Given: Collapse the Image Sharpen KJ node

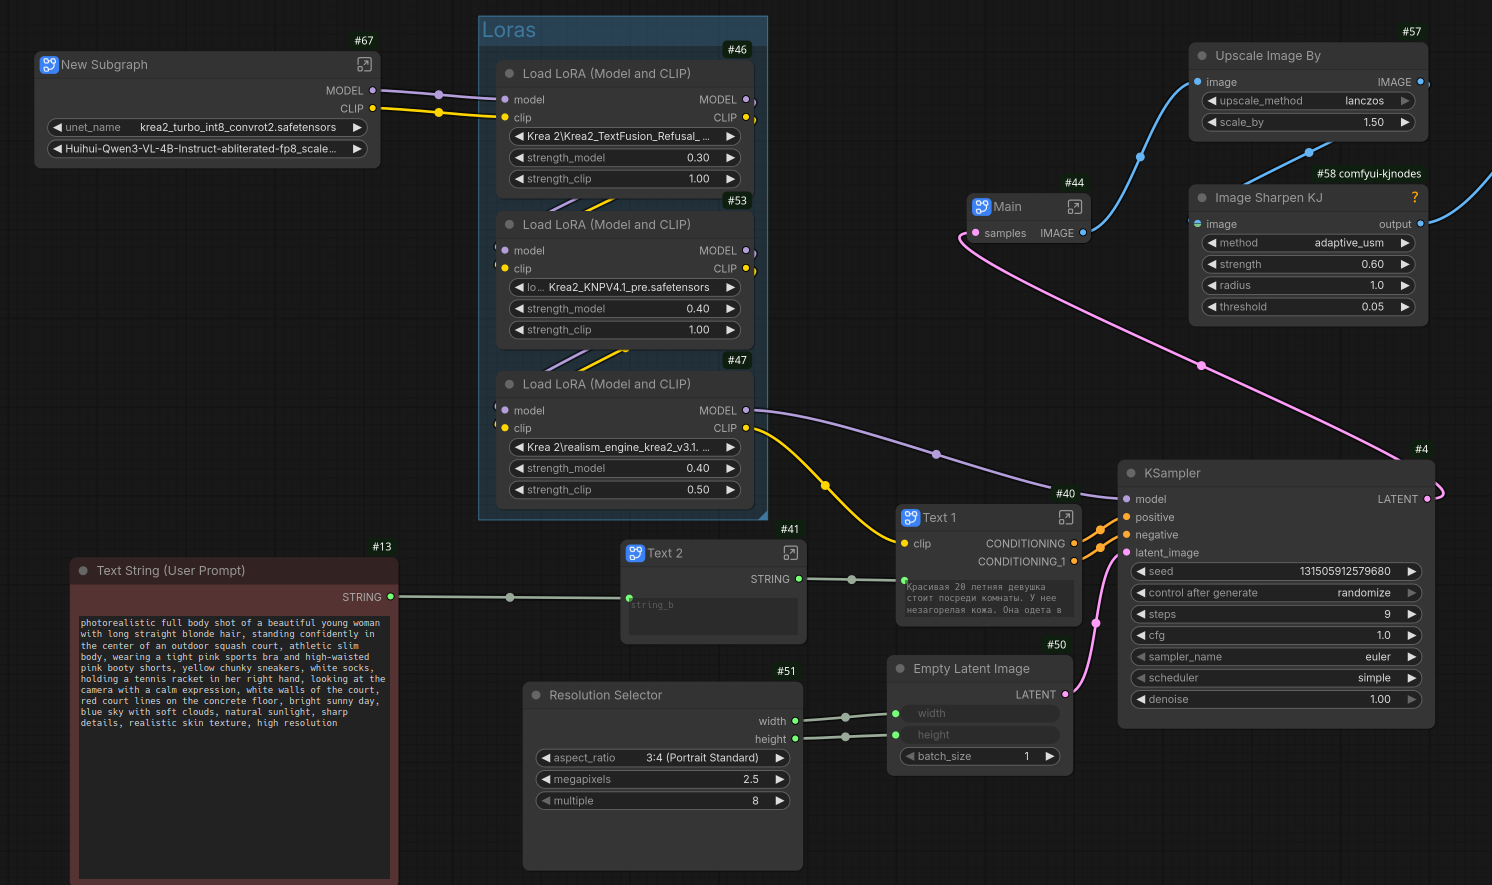Looking at the screenshot, I should click(x=1202, y=198).
